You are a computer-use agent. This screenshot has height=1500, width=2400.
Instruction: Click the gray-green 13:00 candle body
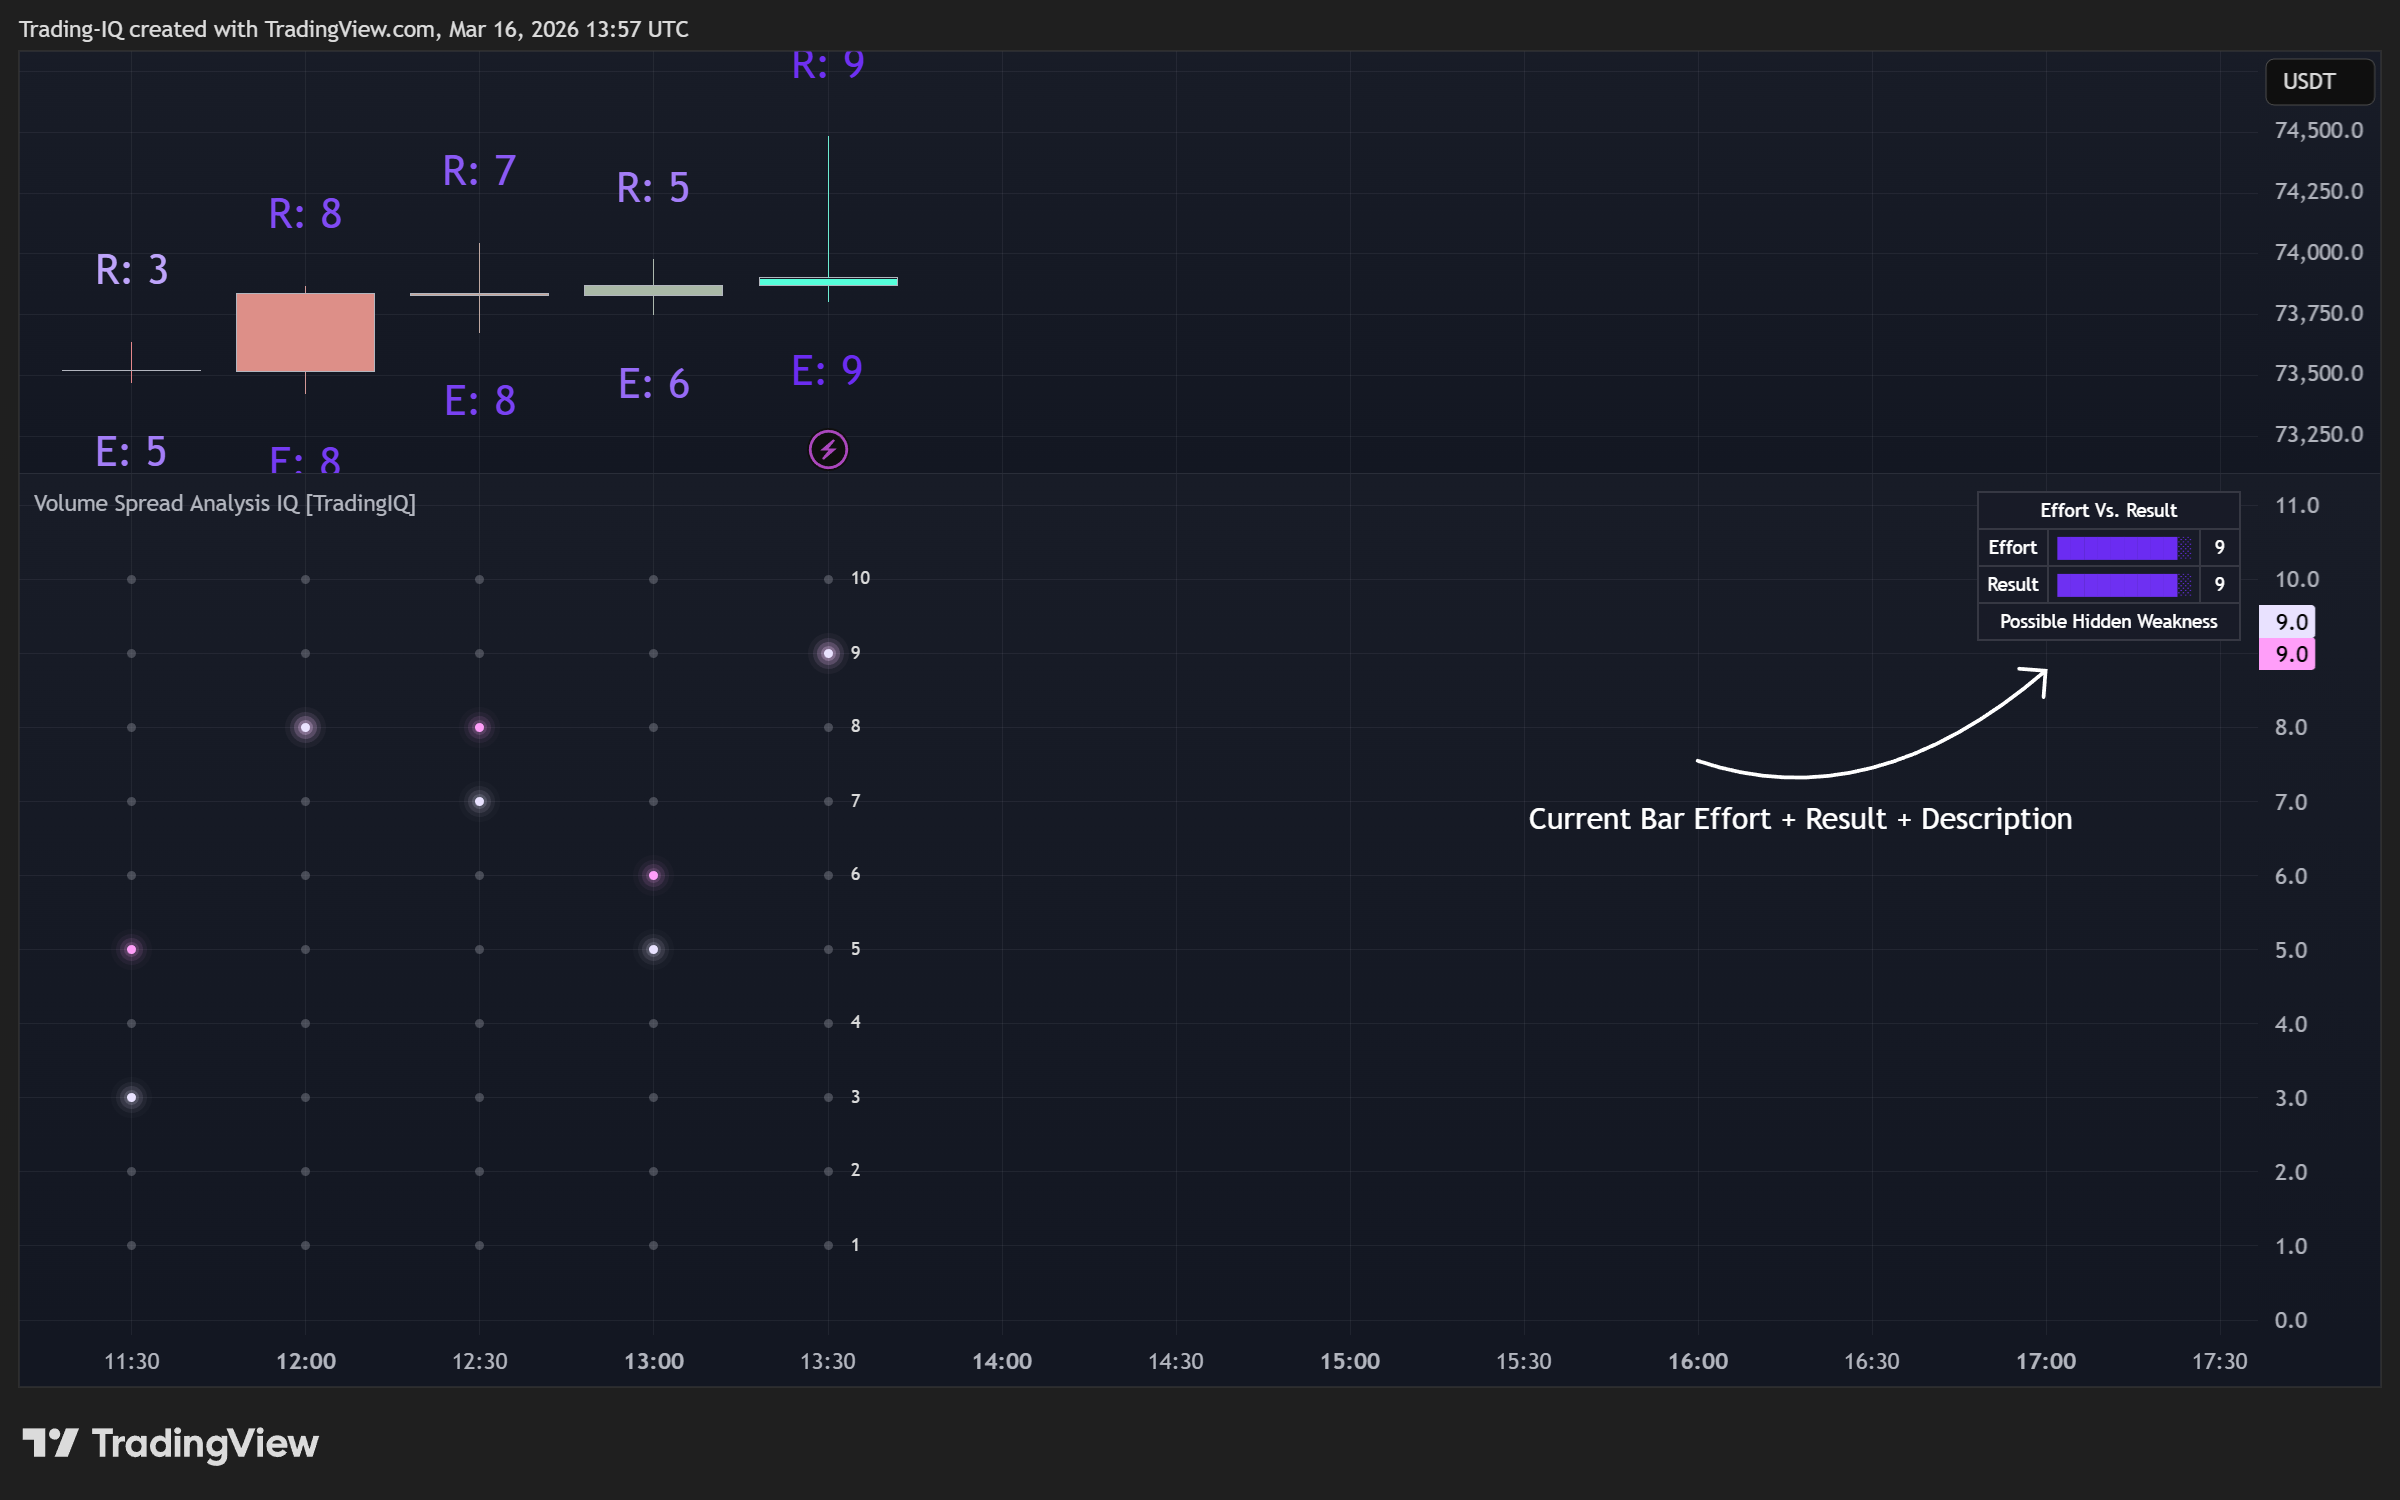coord(653,290)
